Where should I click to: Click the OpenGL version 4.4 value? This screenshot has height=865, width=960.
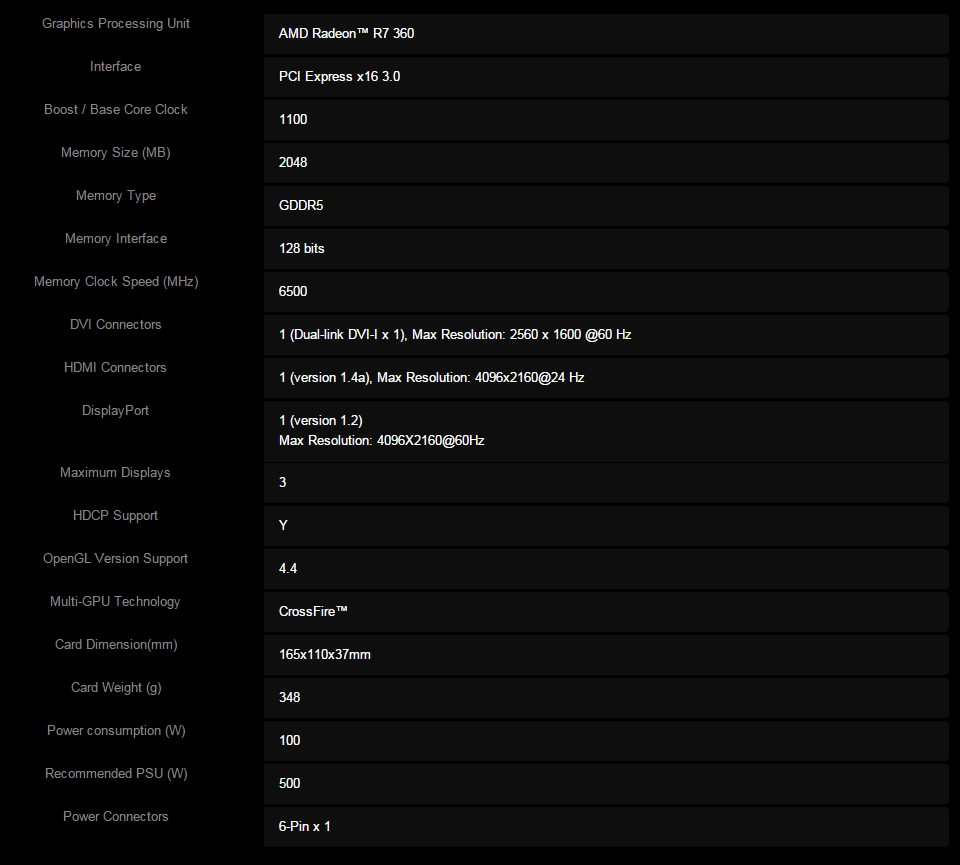[288, 568]
